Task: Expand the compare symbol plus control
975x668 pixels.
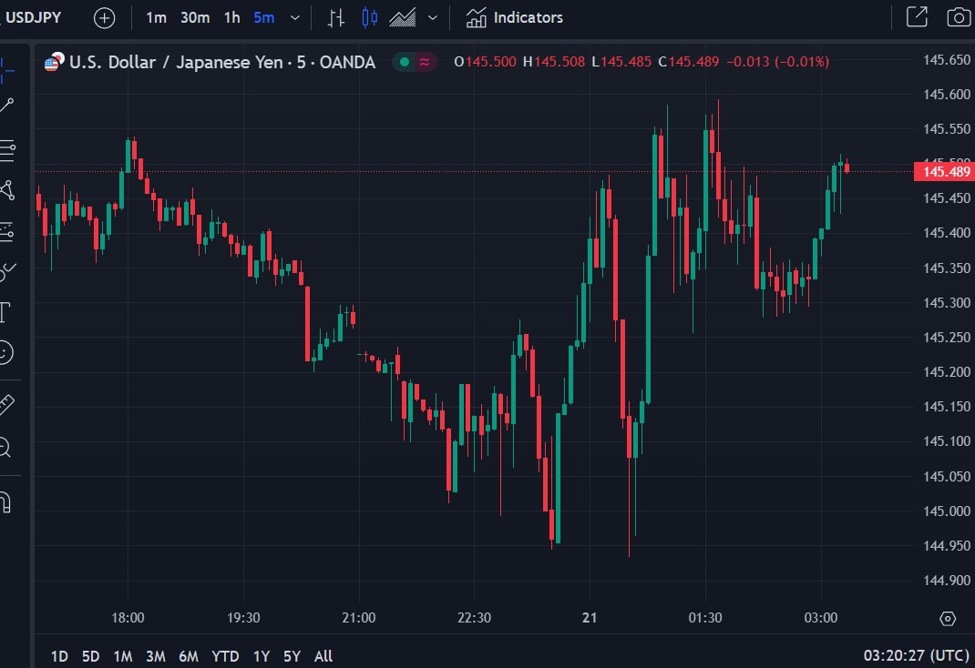Action: point(104,17)
